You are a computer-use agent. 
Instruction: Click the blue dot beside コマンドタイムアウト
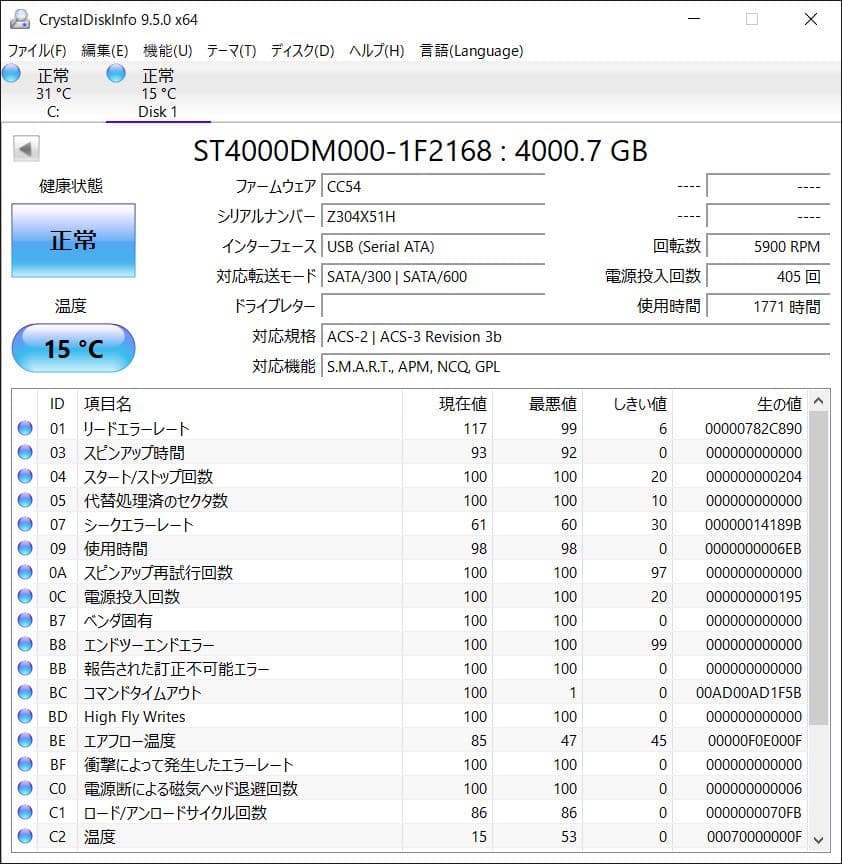[x=24, y=692]
